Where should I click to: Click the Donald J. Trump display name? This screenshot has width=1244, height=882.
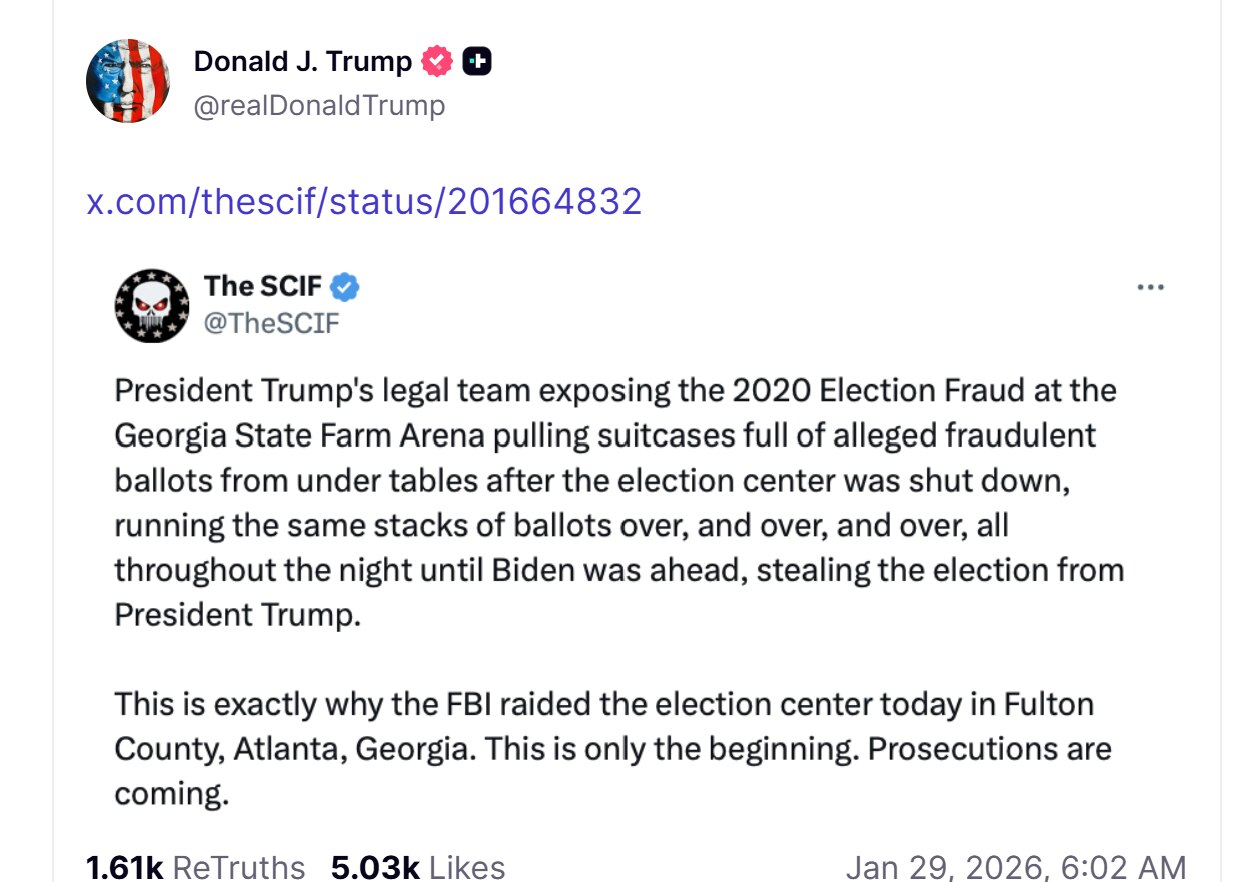pos(302,61)
